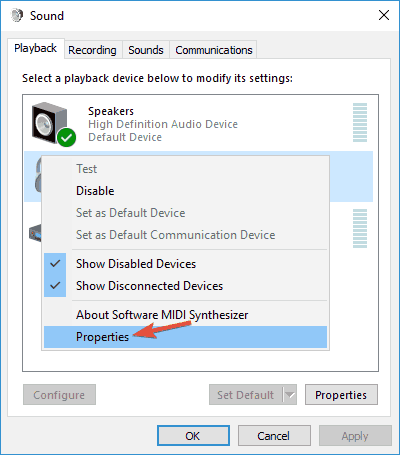Click the Sound dialog title bar icon
The height and width of the screenshot is (455, 400).
click(x=17, y=15)
